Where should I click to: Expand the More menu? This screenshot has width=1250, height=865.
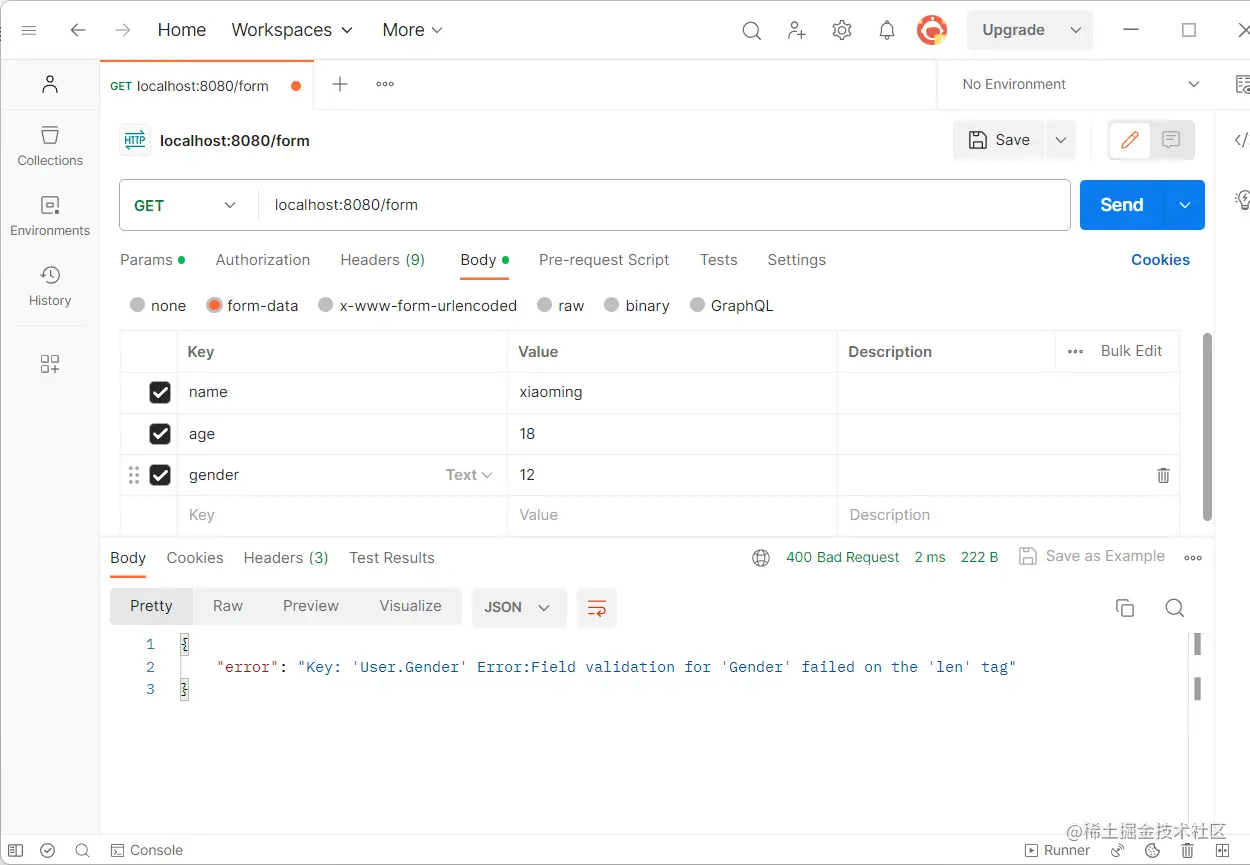[413, 30]
